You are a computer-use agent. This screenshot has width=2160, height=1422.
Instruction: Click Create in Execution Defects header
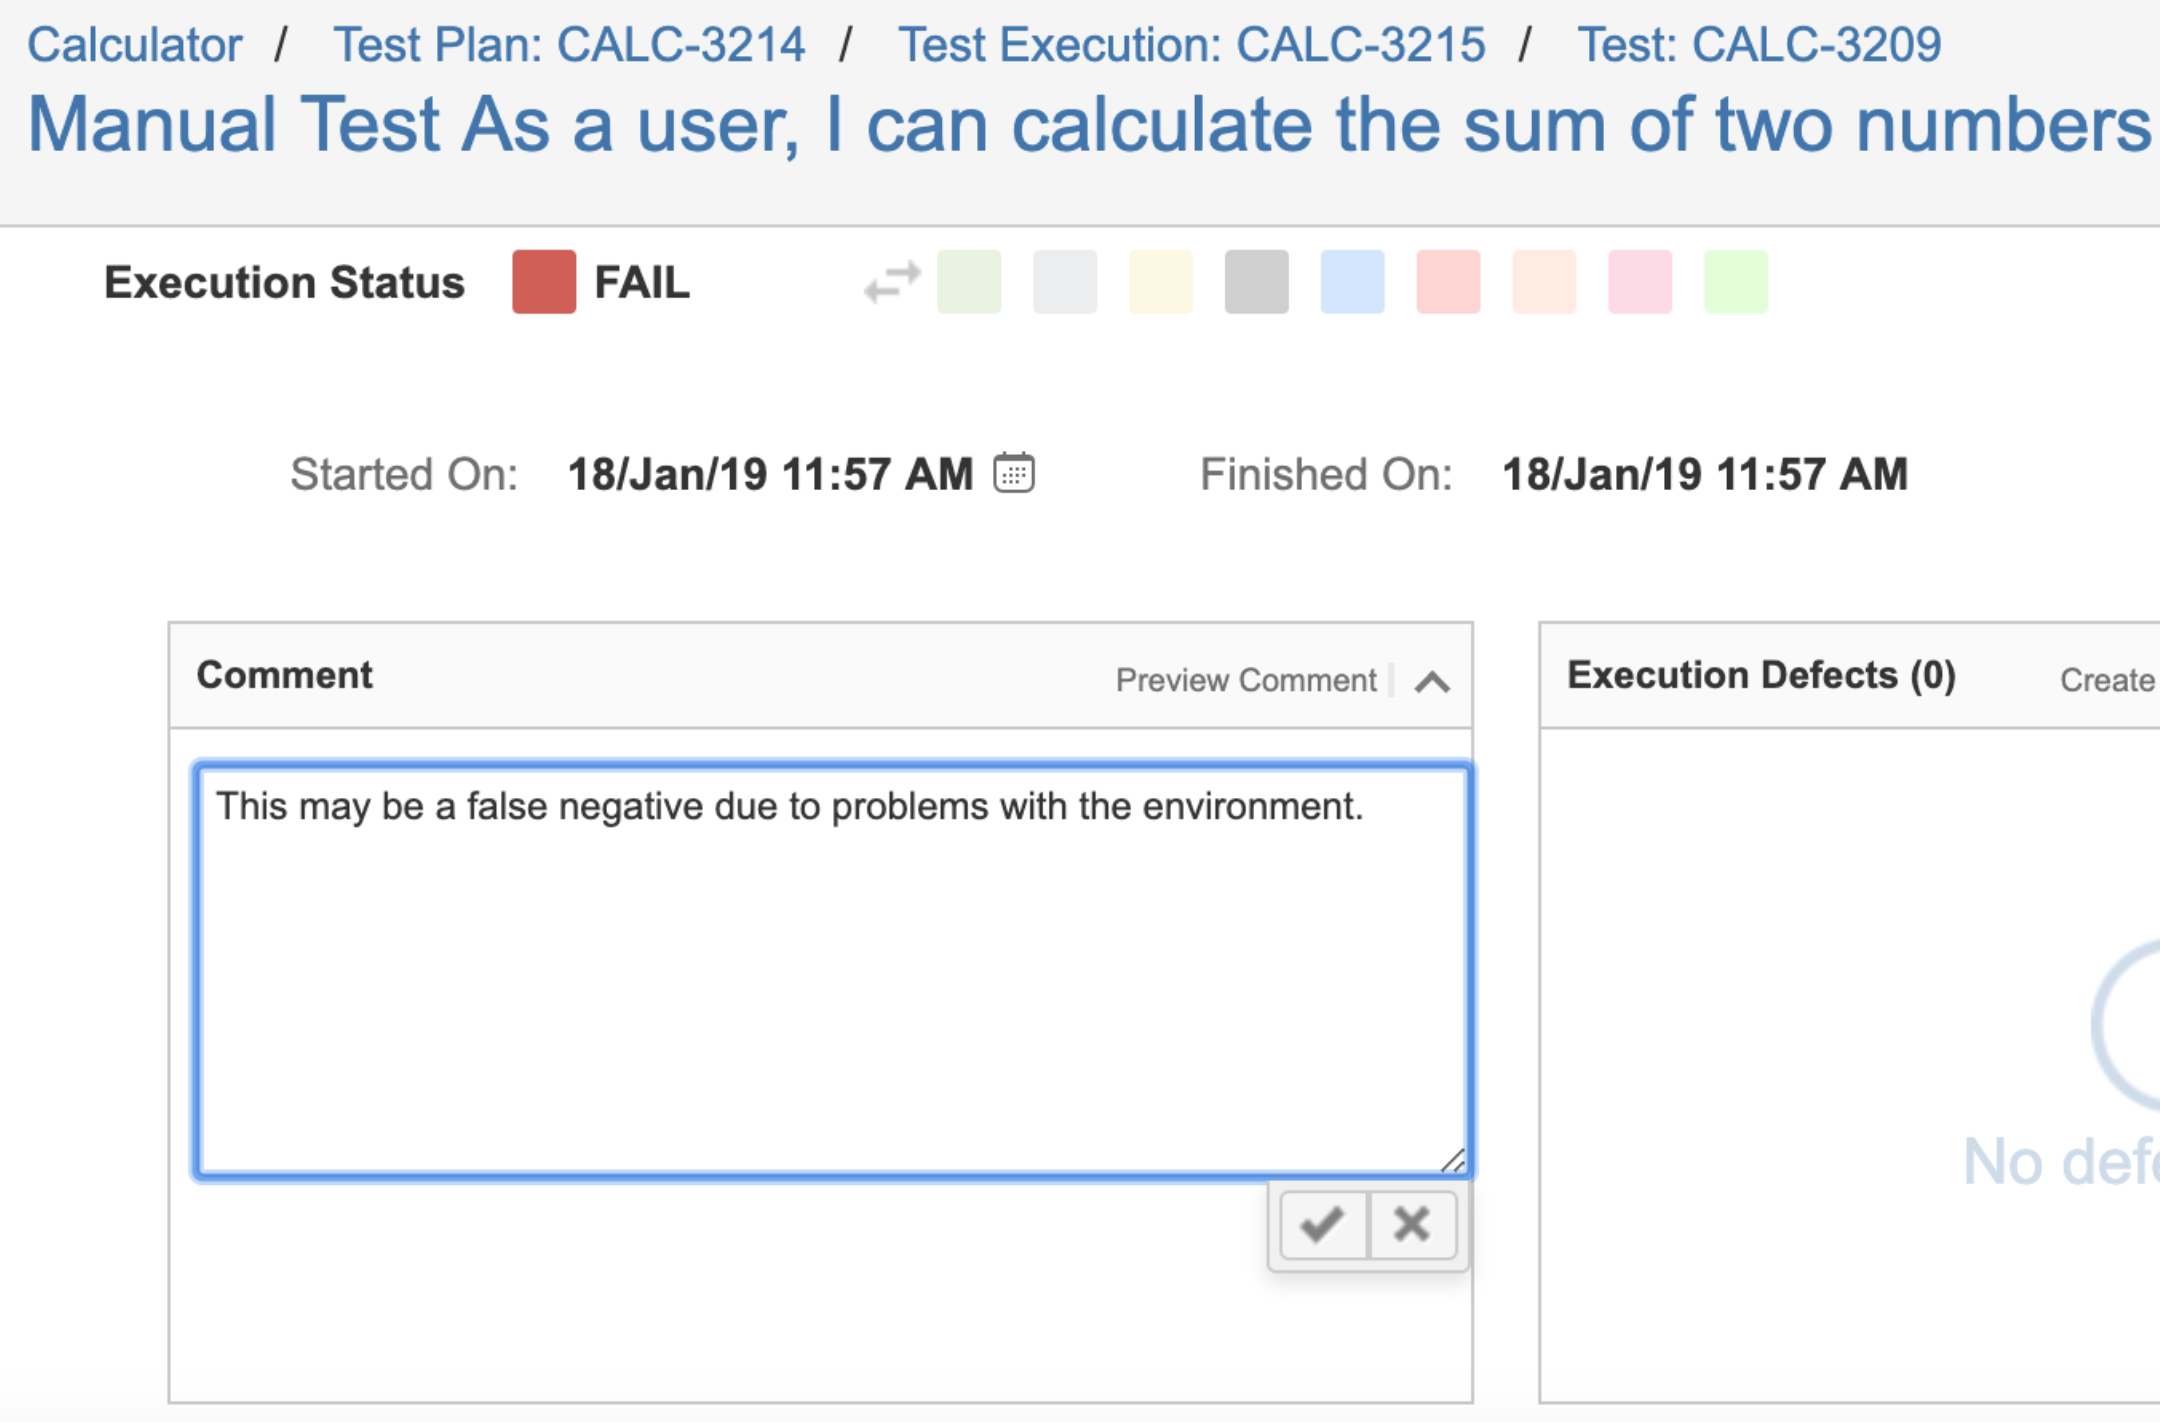[x=2108, y=680]
